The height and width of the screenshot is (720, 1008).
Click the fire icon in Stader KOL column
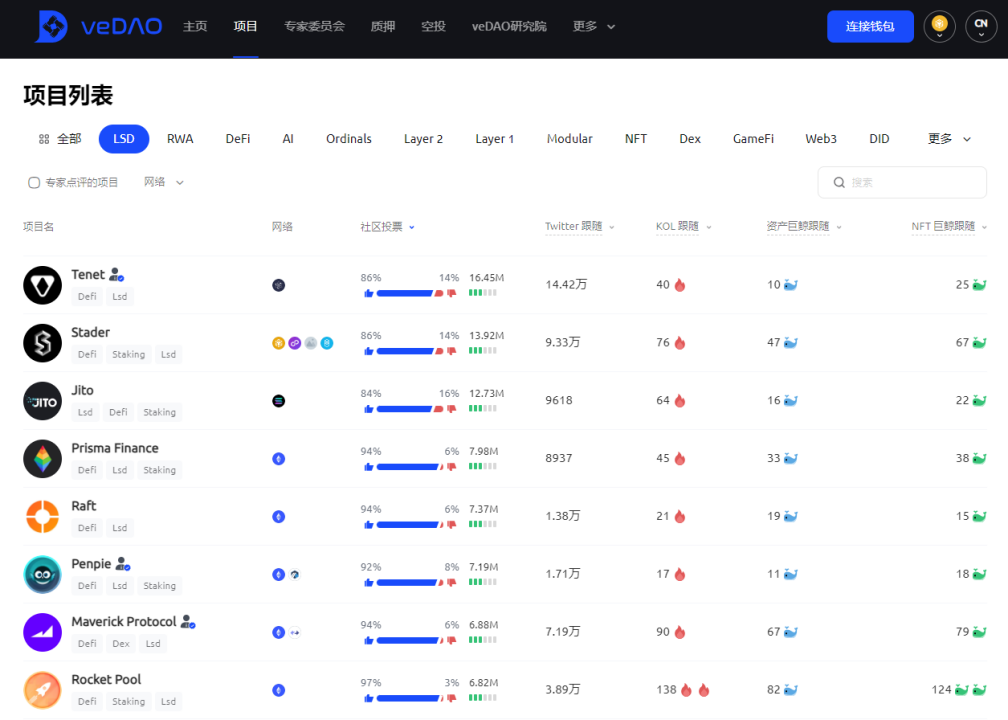680,343
